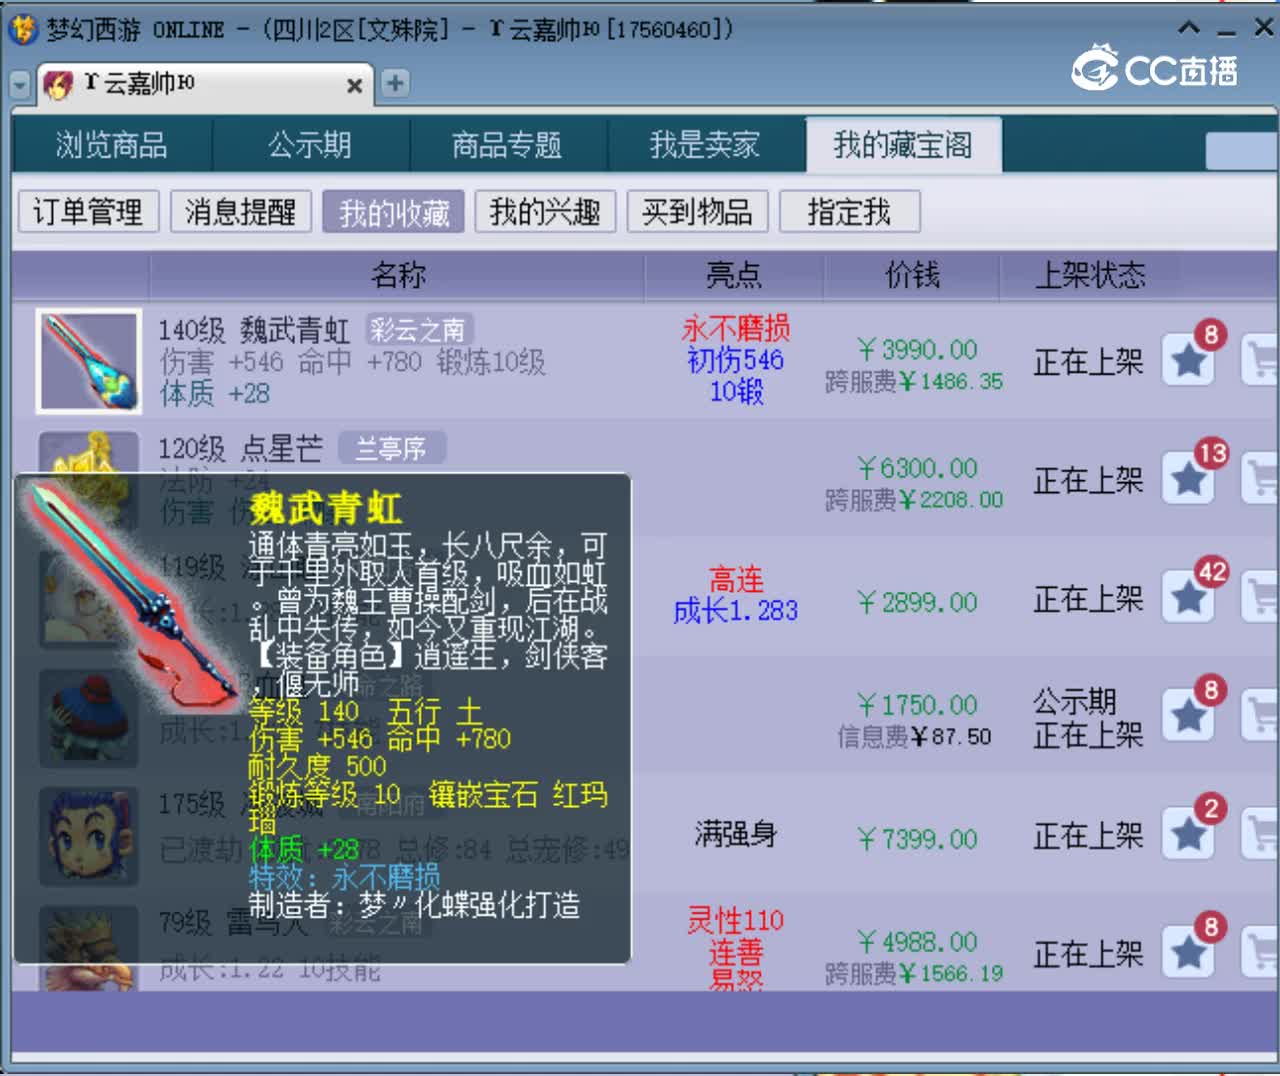Image resolution: width=1280 pixels, height=1076 pixels.
Task: Click price ¥1750.00
Action: [917, 705]
